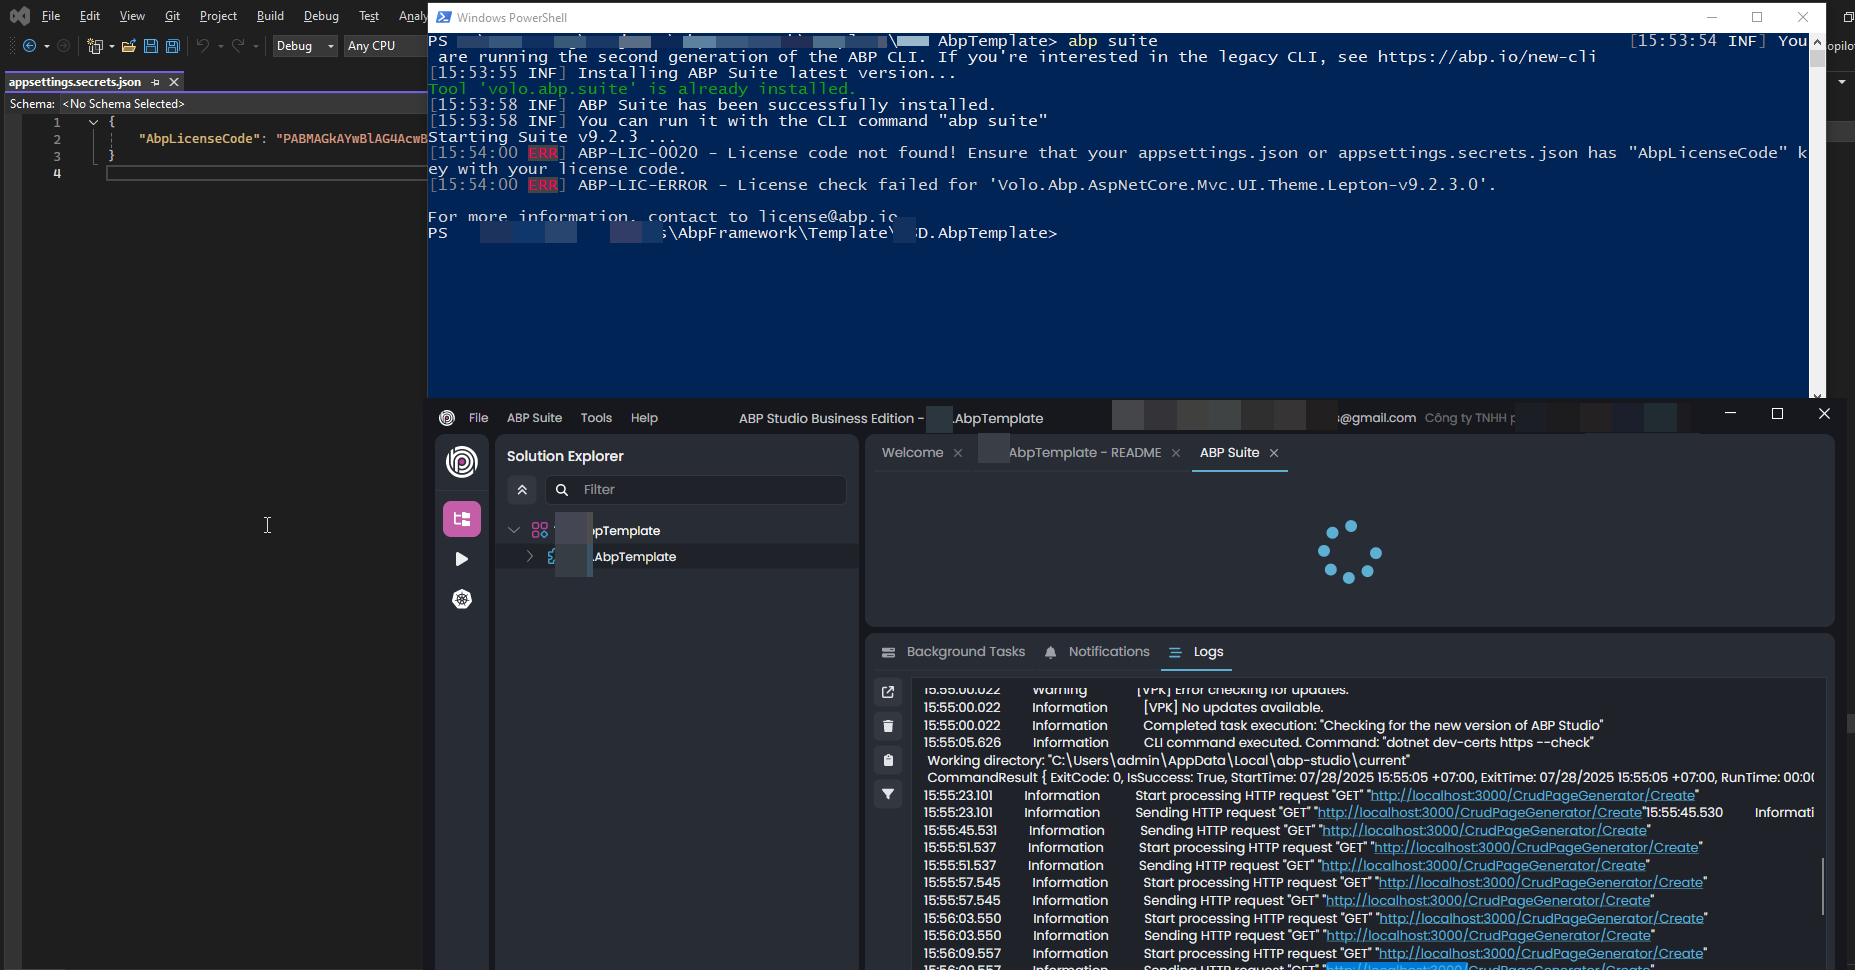
Task: Open logs in external window icon
Action: [x=888, y=692]
